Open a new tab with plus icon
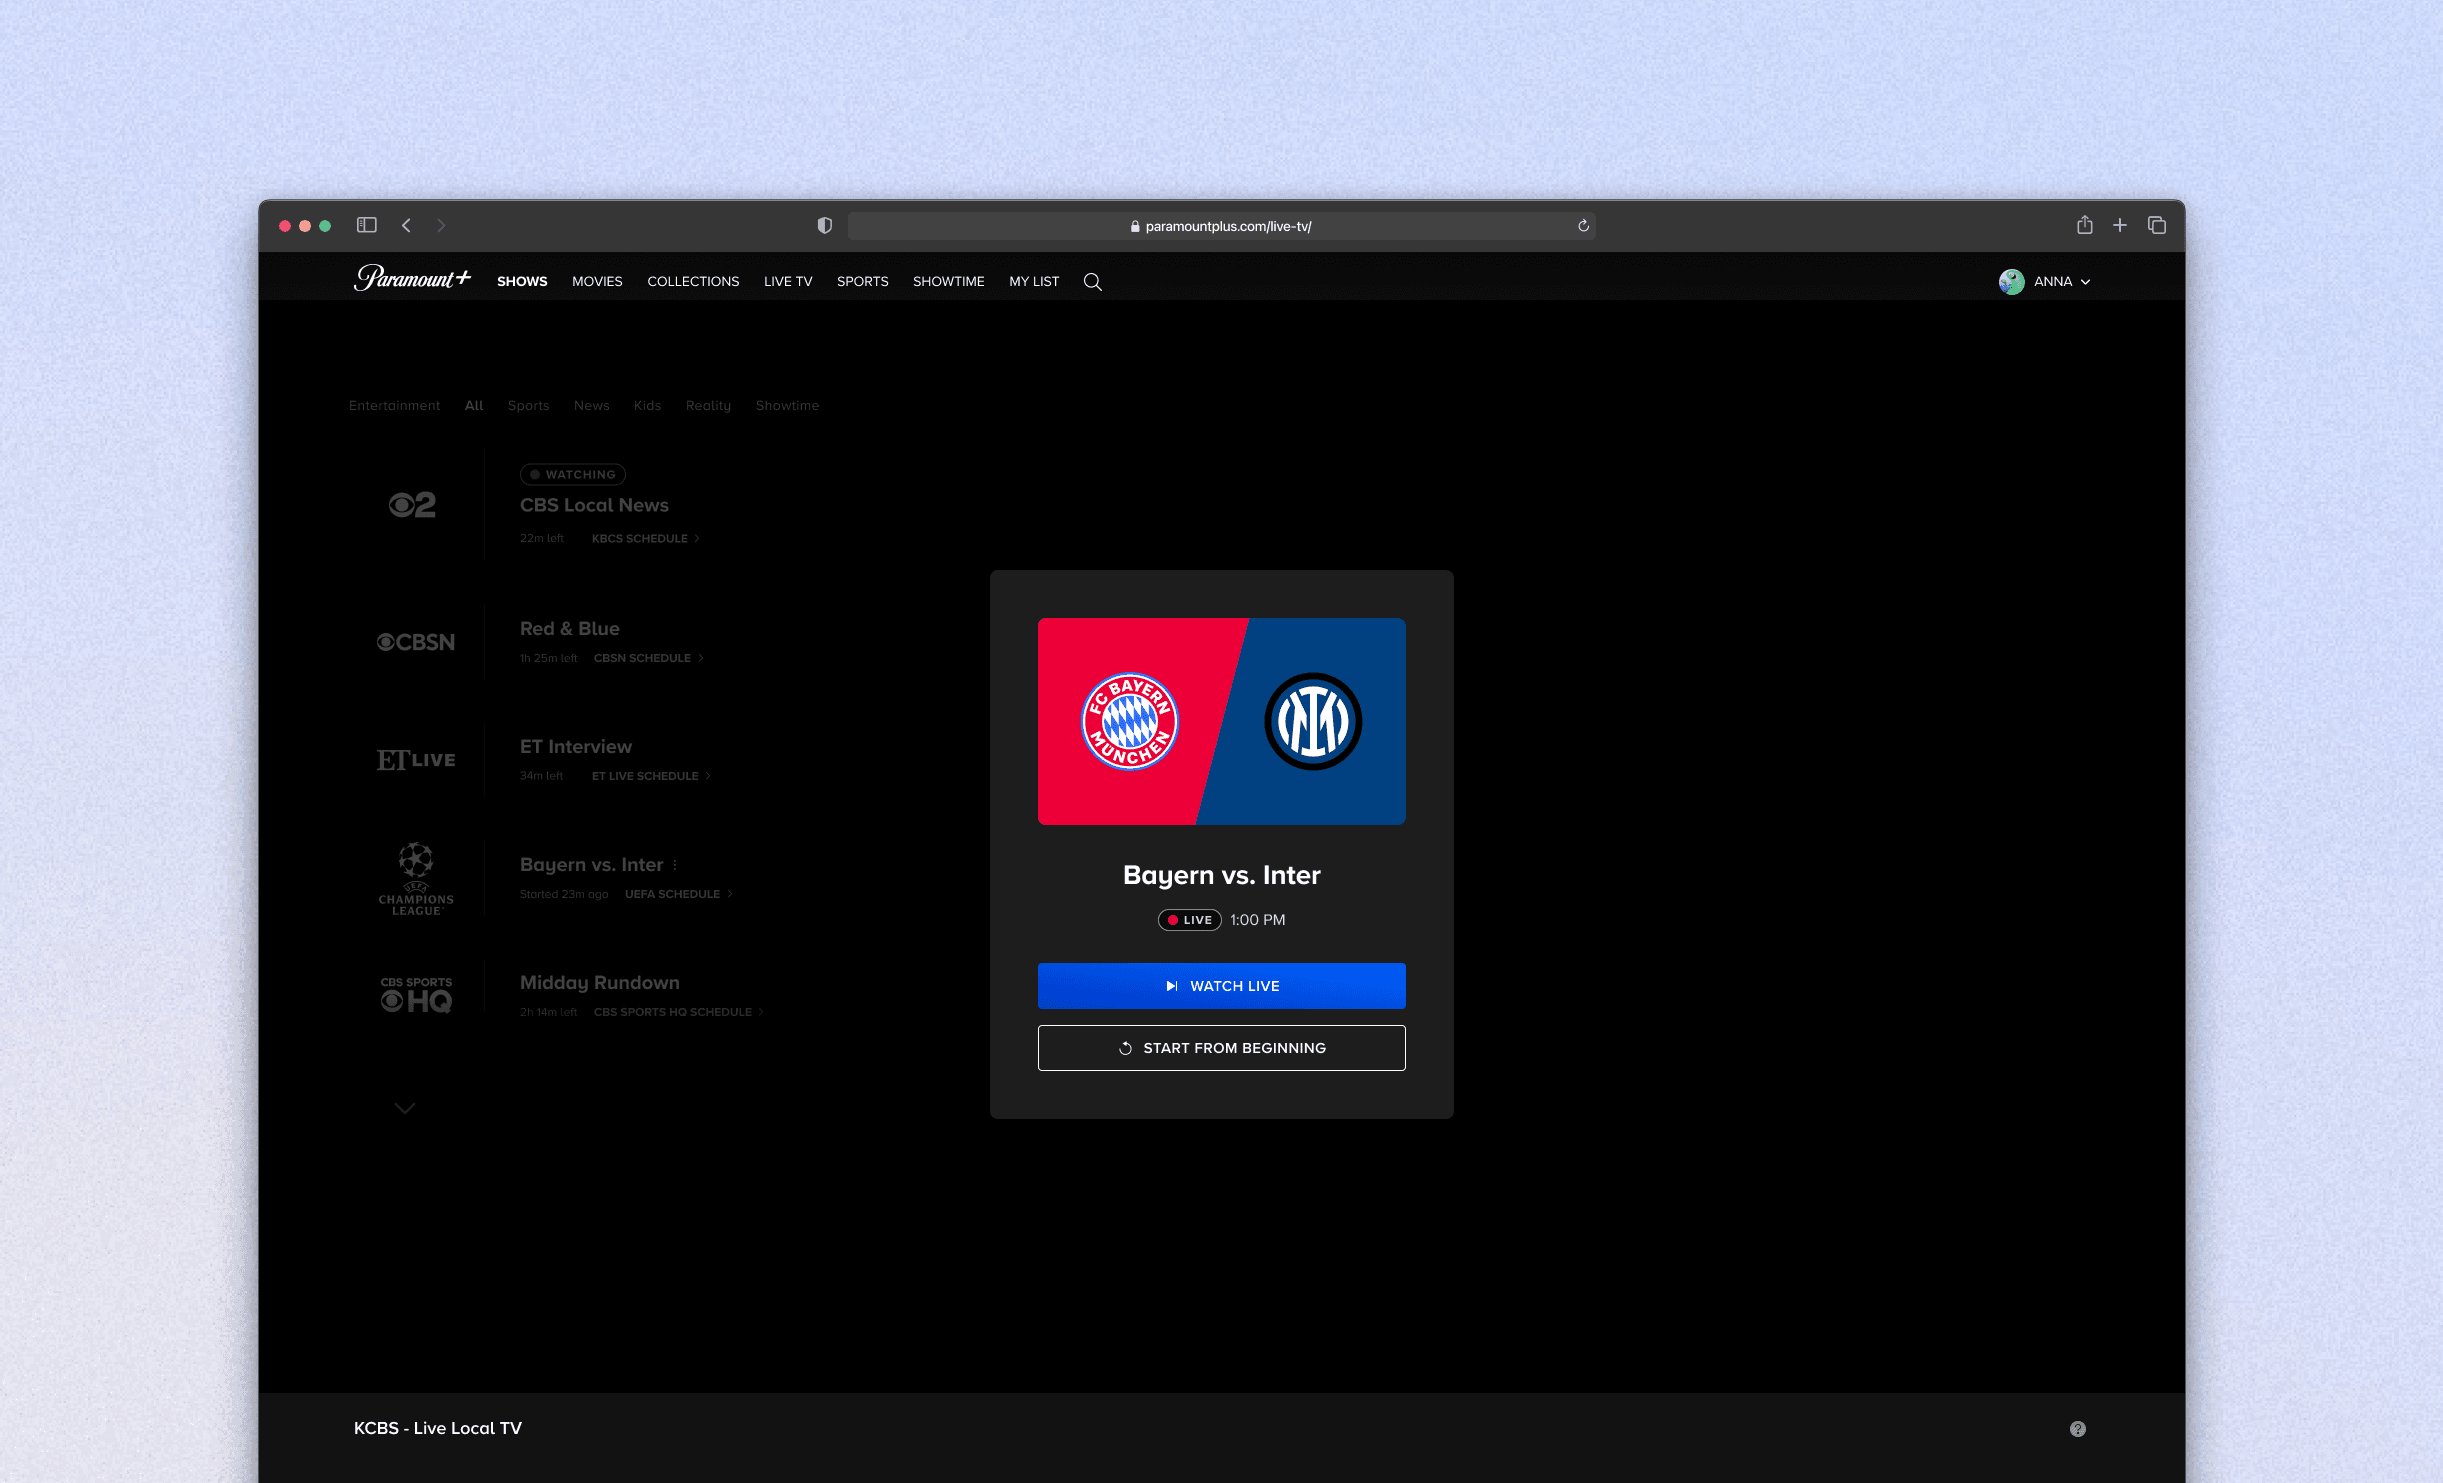Screen dimensions: 2443x1483 (x=2119, y=225)
